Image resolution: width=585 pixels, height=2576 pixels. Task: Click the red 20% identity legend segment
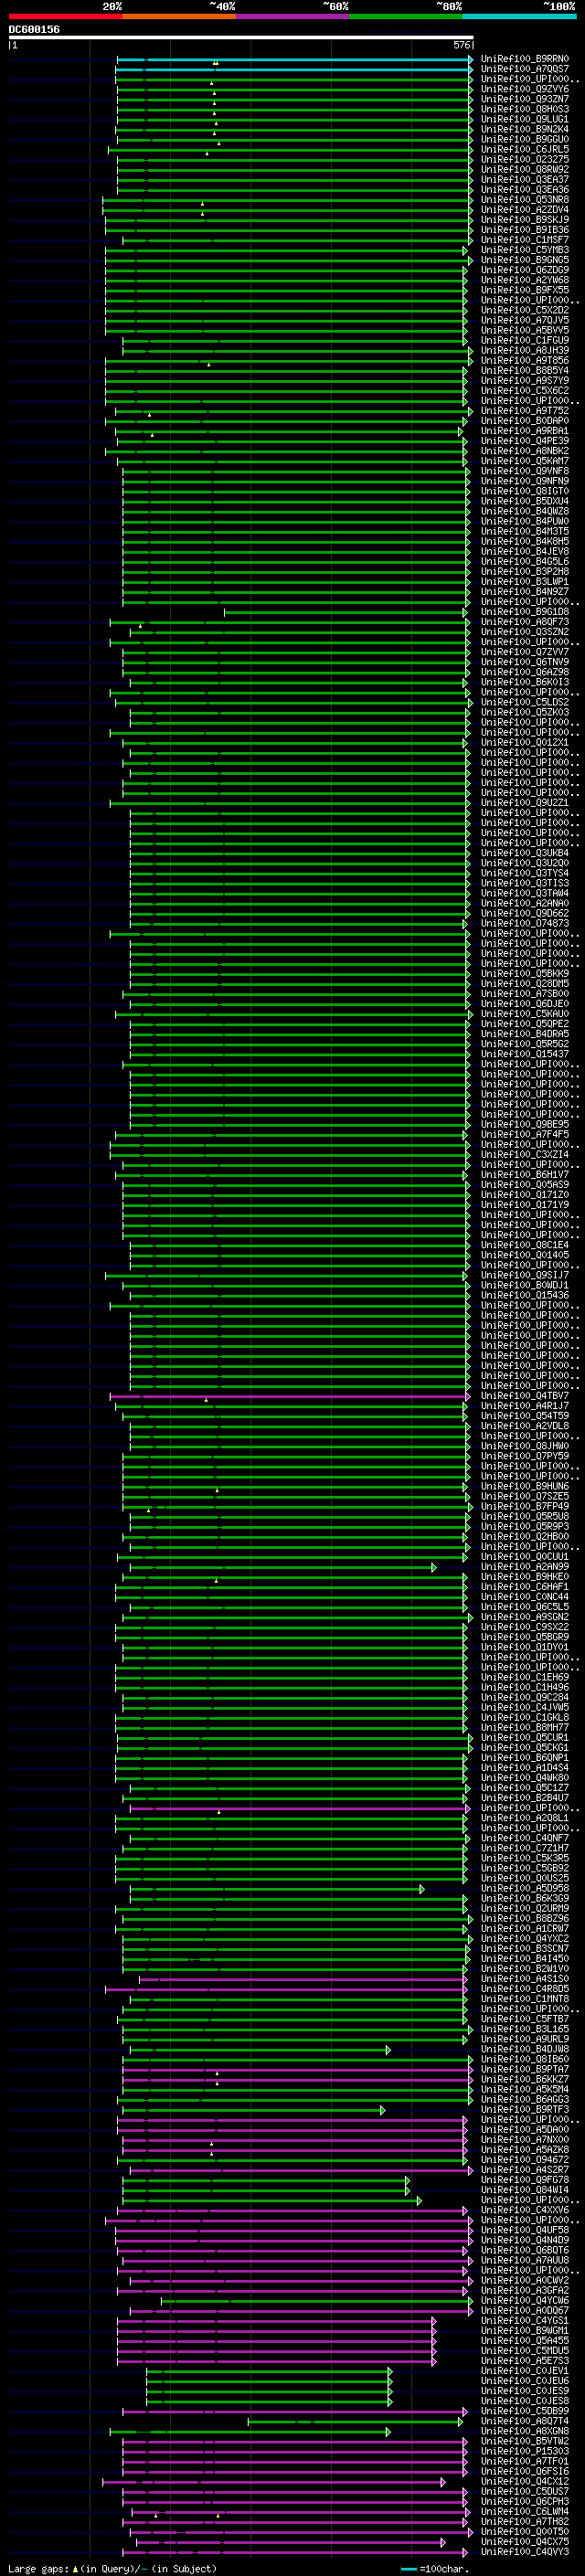65,16
